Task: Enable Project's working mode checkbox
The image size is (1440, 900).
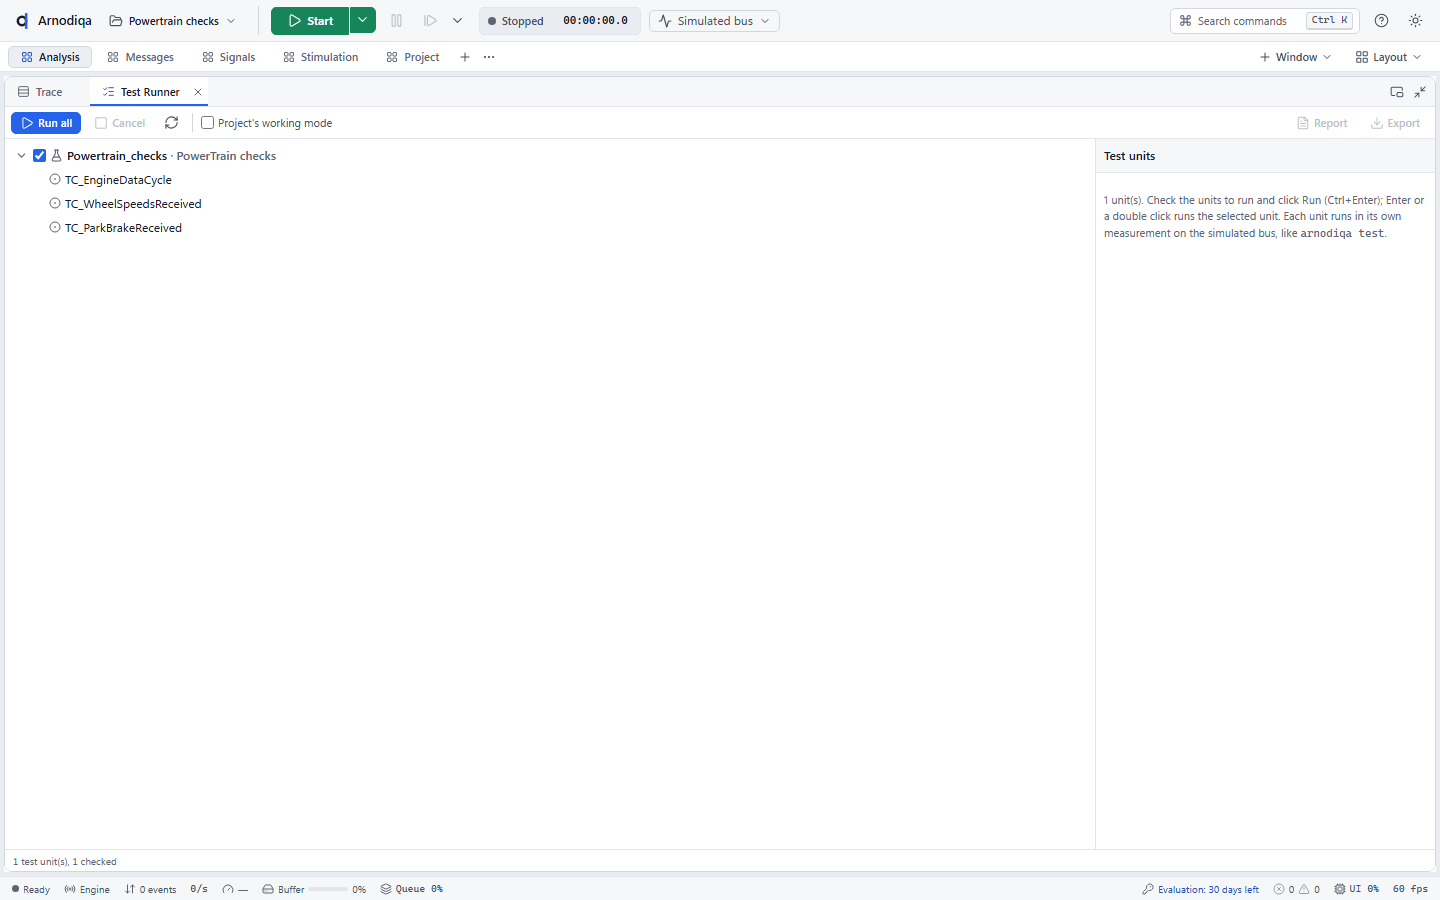Action: click(x=208, y=123)
